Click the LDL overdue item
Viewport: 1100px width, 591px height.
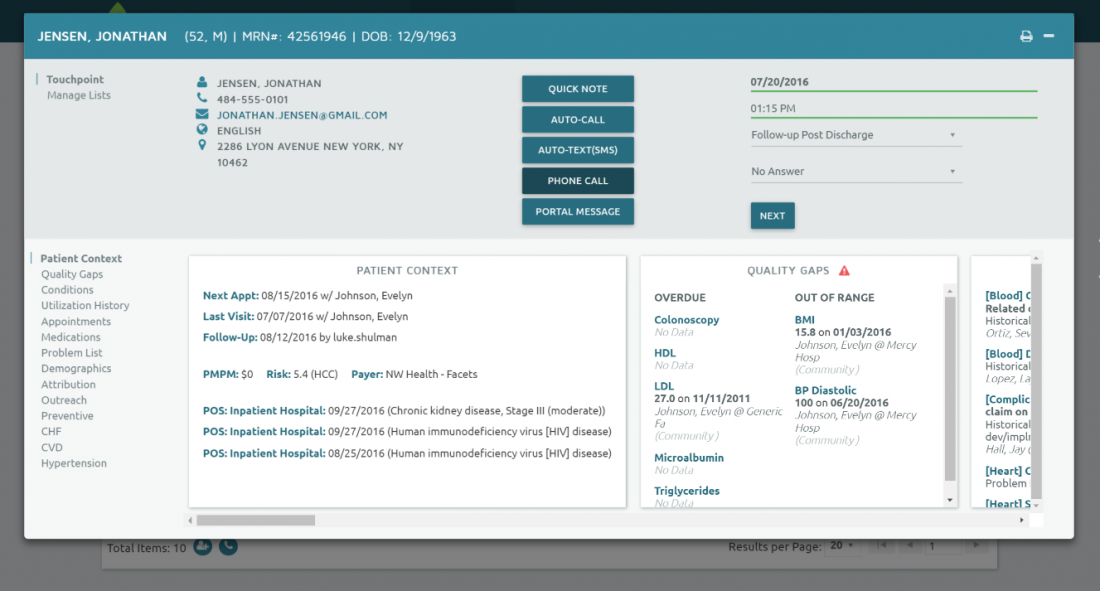point(664,386)
